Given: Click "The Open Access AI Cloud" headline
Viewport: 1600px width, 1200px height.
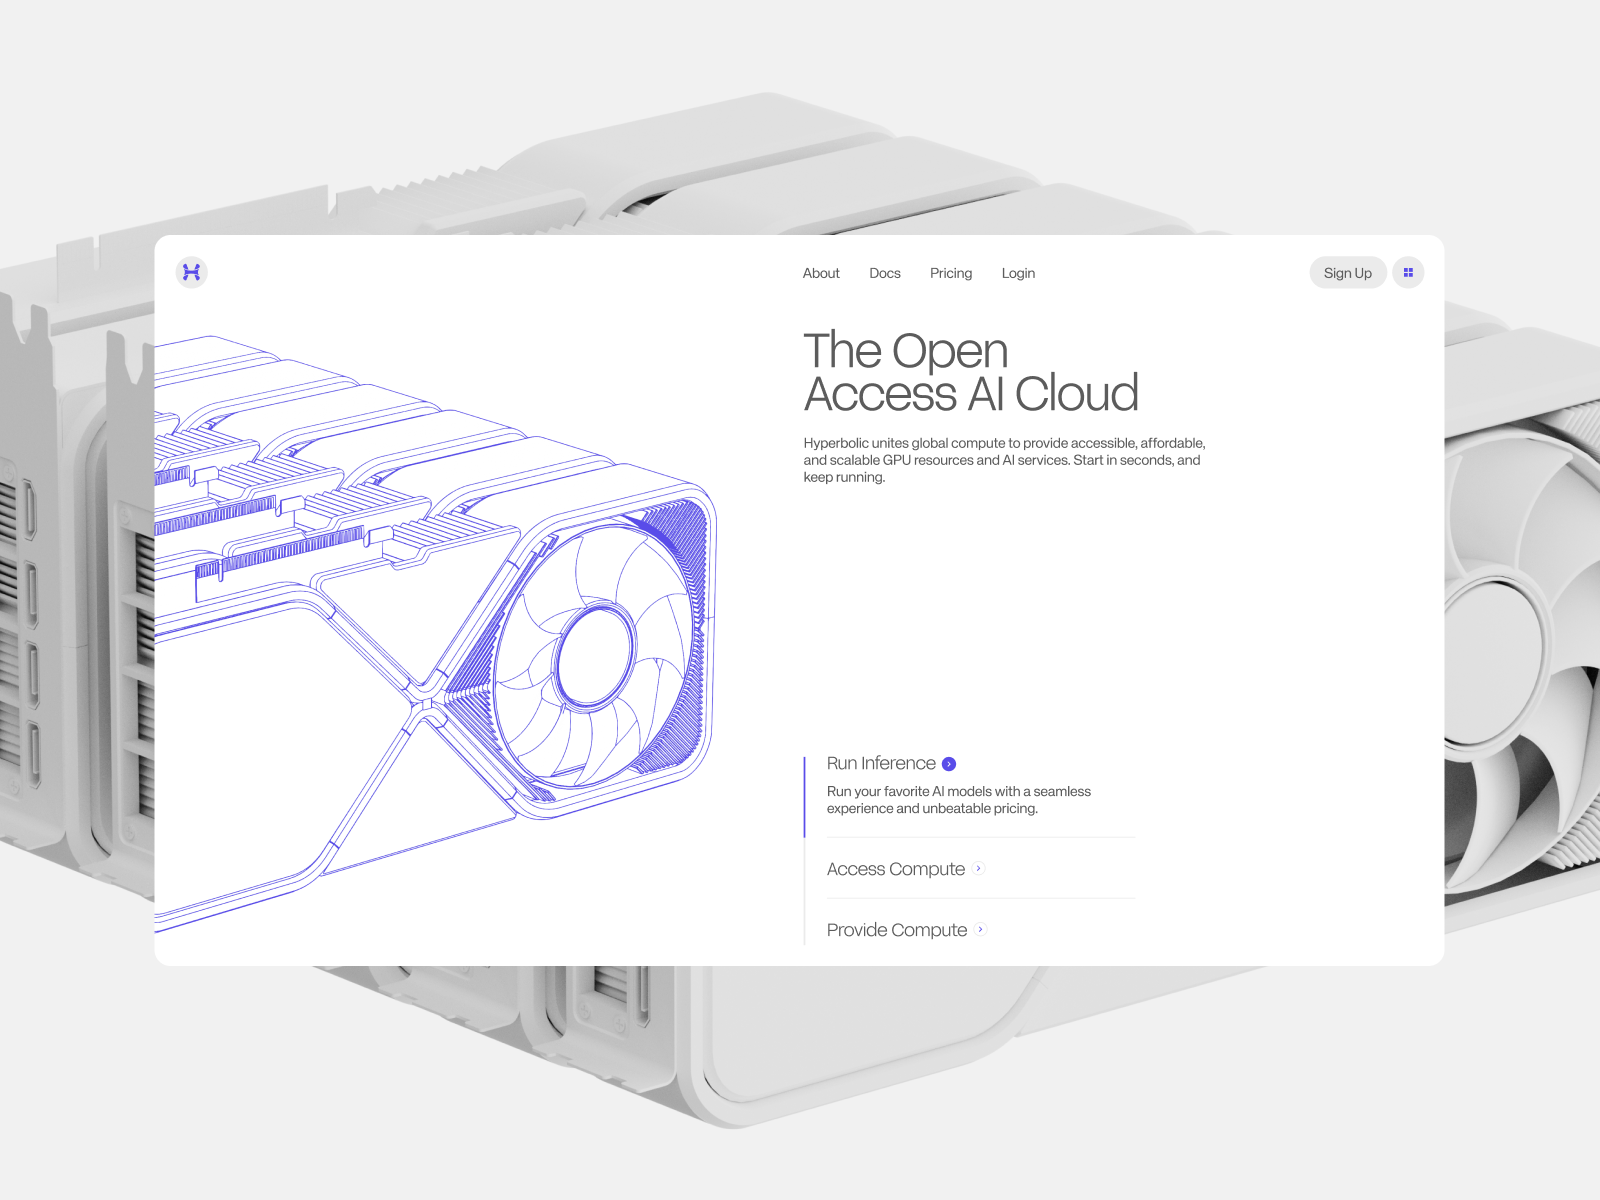Looking at the screenshot, I should [971, 372].
